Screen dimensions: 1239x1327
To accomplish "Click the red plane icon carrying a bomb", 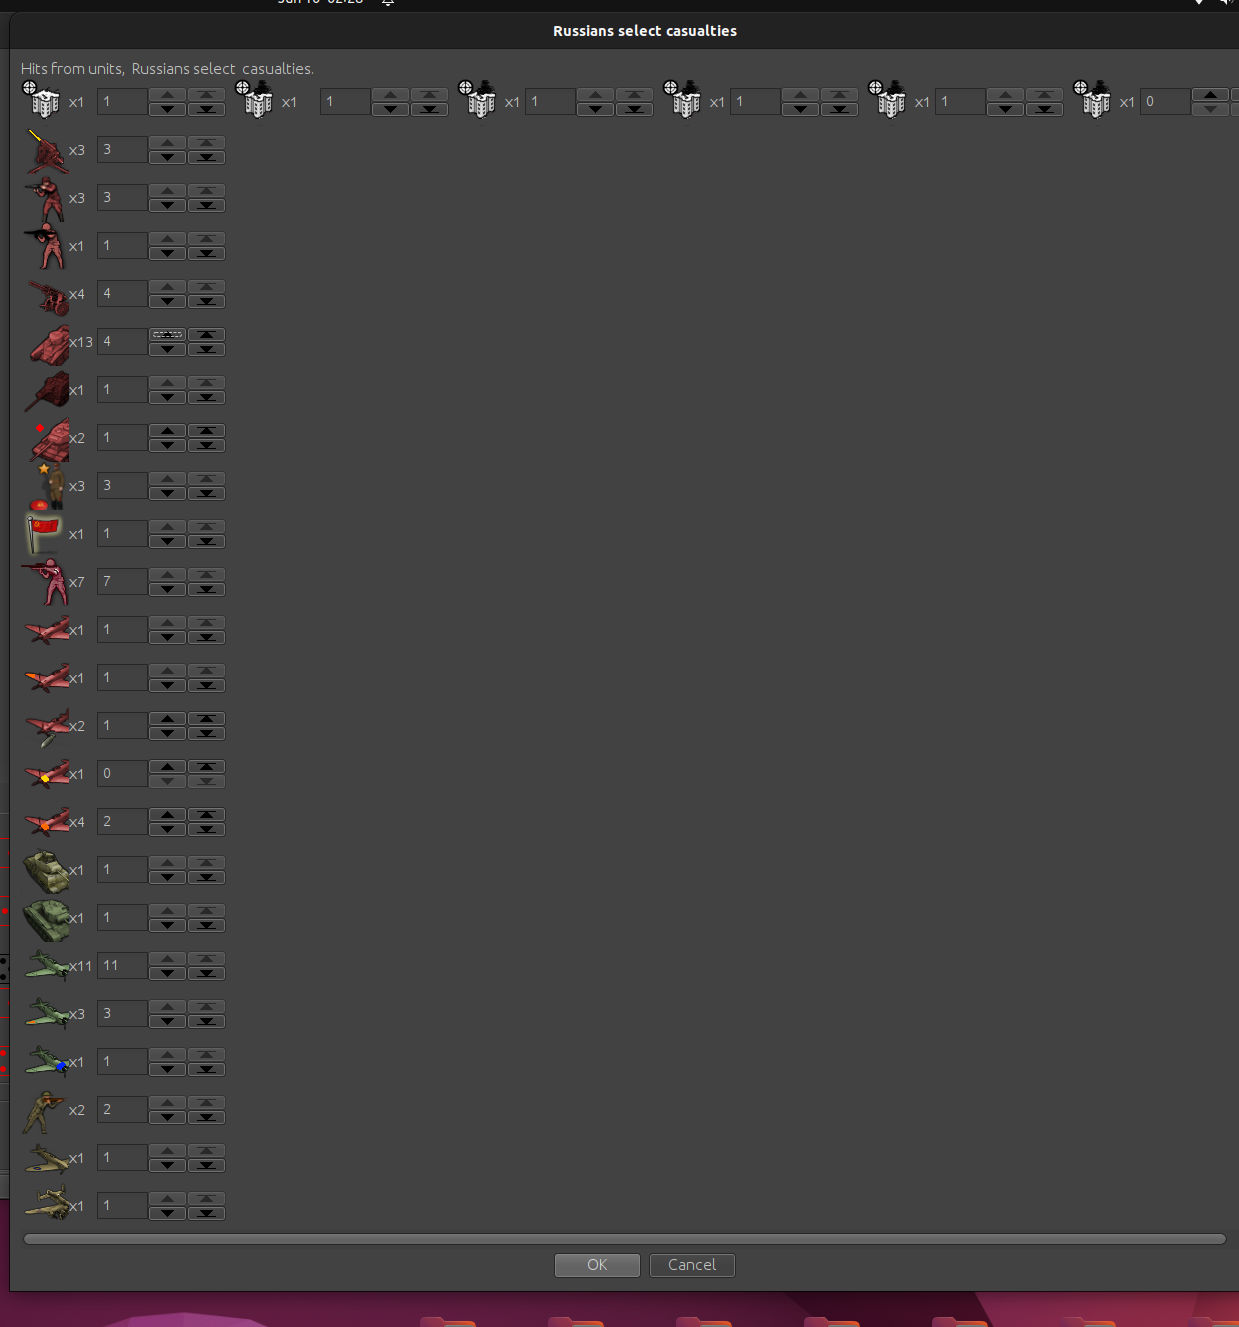I will click(47, 727).
